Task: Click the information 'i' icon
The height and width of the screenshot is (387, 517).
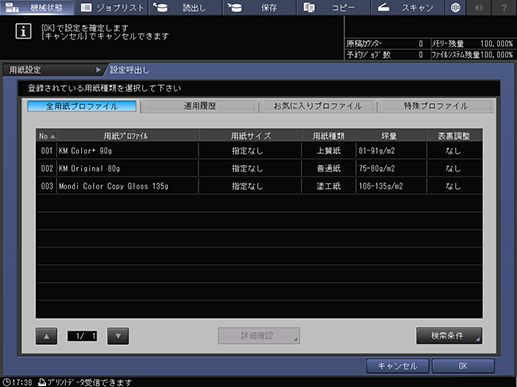Action: pos(23,31)
